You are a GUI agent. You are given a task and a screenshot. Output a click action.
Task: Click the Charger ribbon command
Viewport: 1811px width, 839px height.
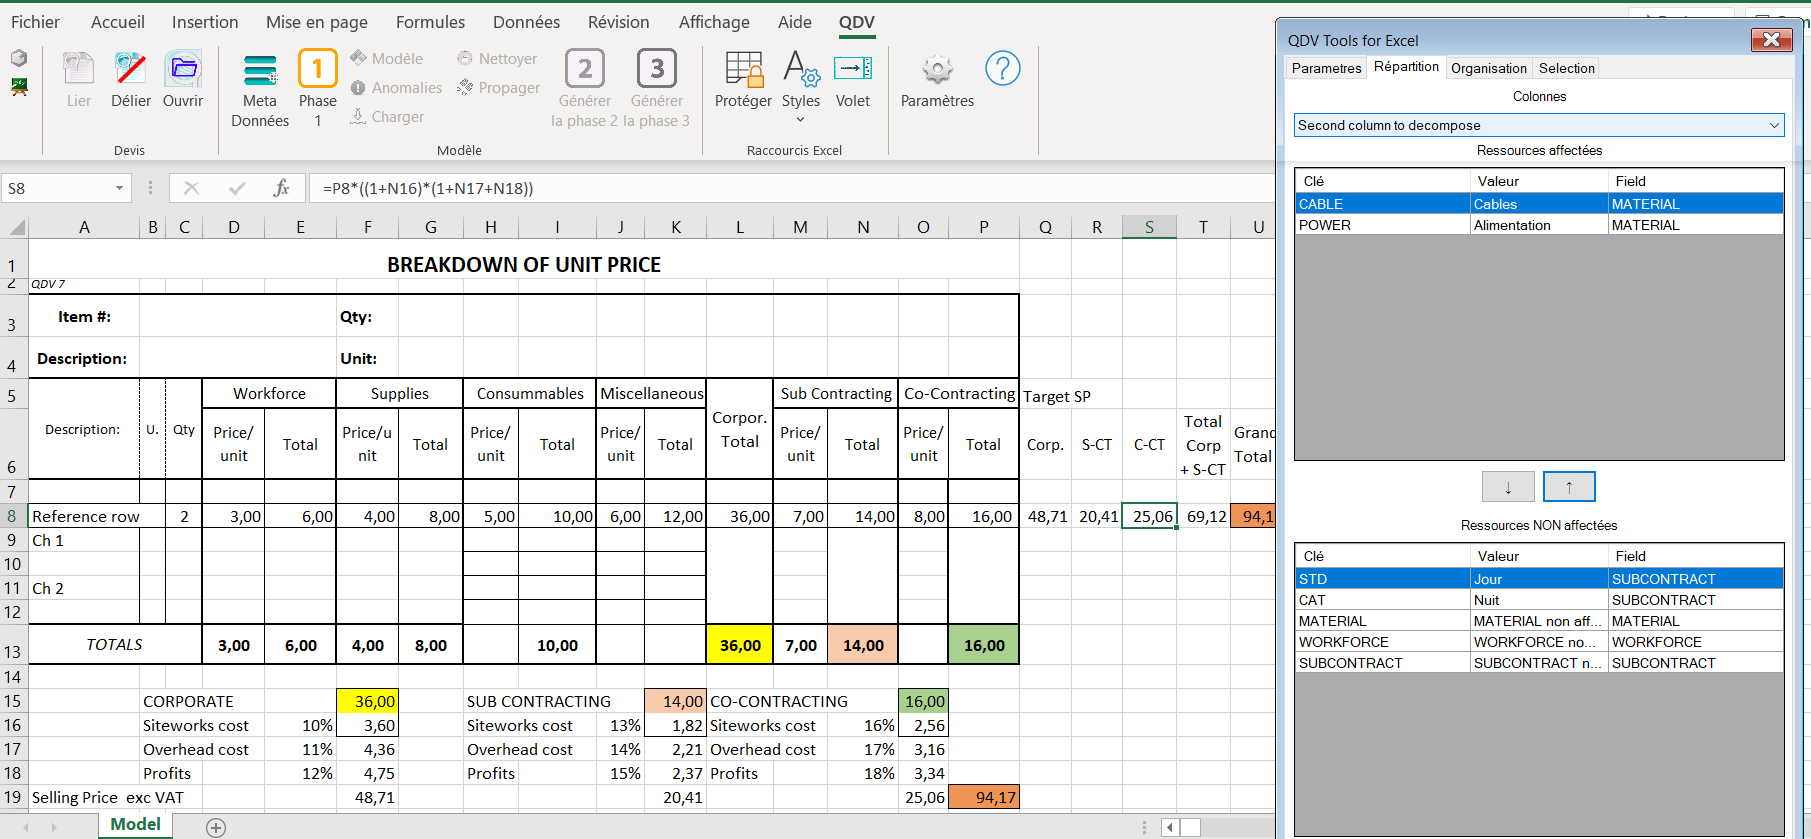(387, 117)
